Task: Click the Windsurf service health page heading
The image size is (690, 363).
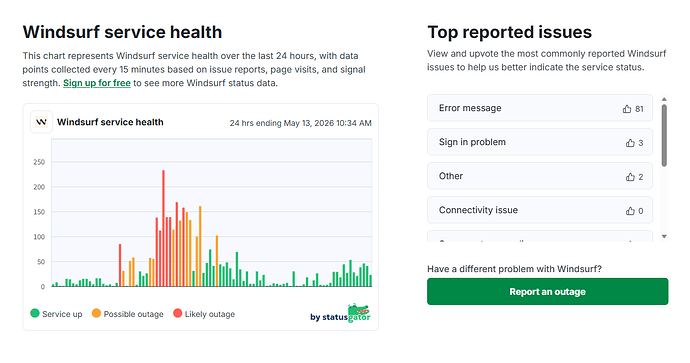Action: 122,32
